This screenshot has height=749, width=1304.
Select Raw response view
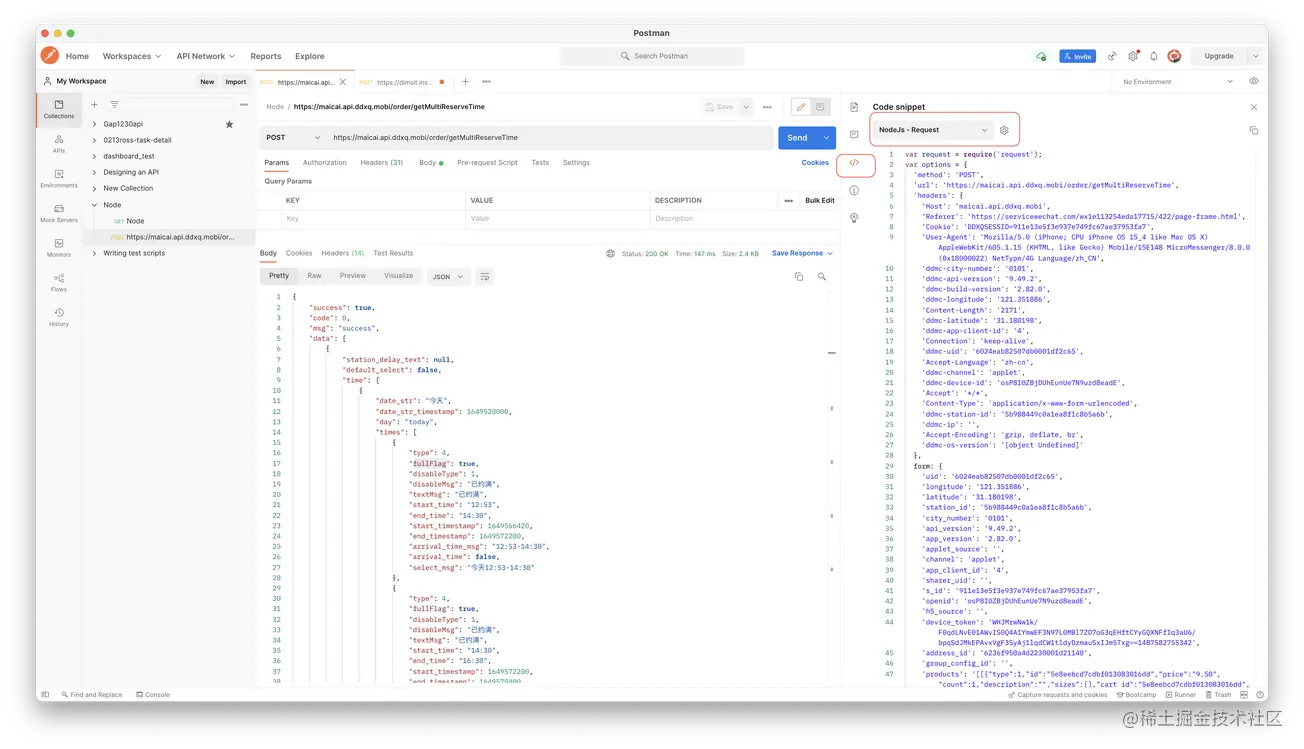point(314,276)
